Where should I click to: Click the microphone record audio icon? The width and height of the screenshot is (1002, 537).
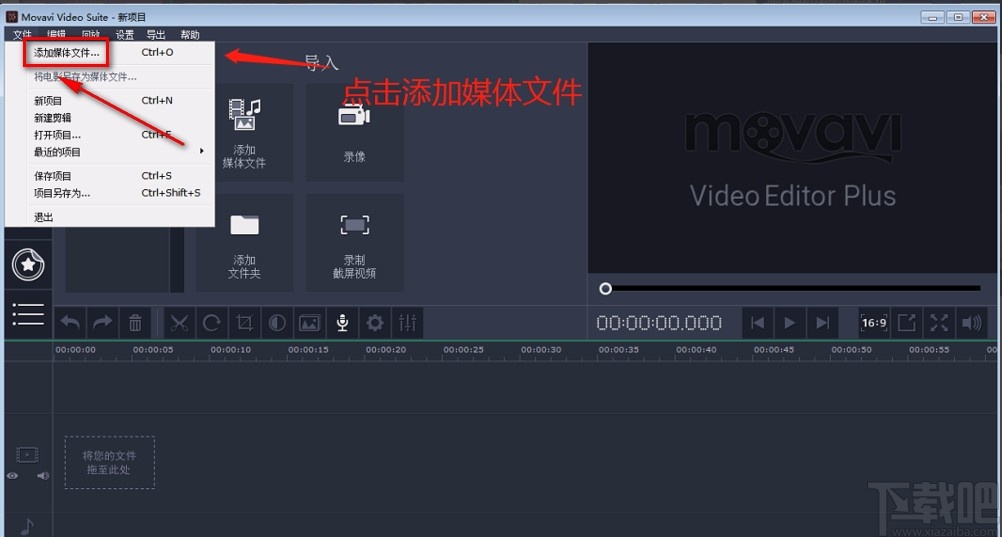pos(343,323)
